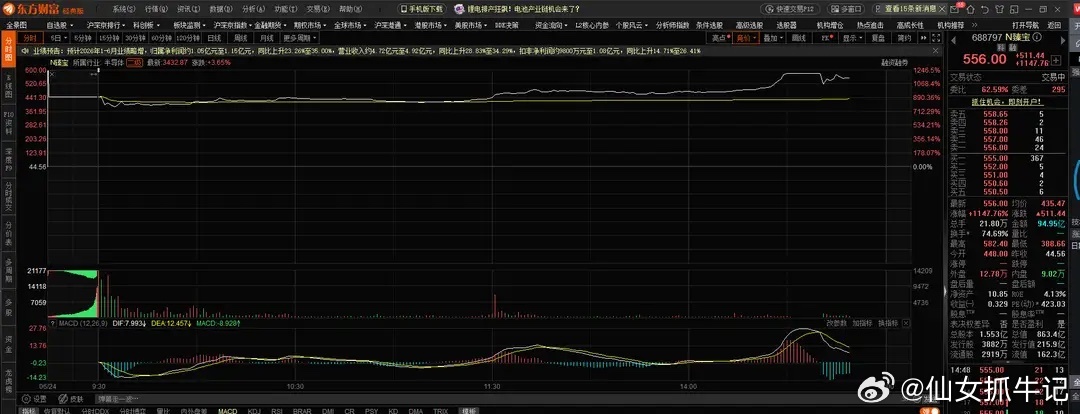This screenshot has height=414, width=1080.
Task: Click the 条件选股 toolbar item
Action: (x=710, y=25)
